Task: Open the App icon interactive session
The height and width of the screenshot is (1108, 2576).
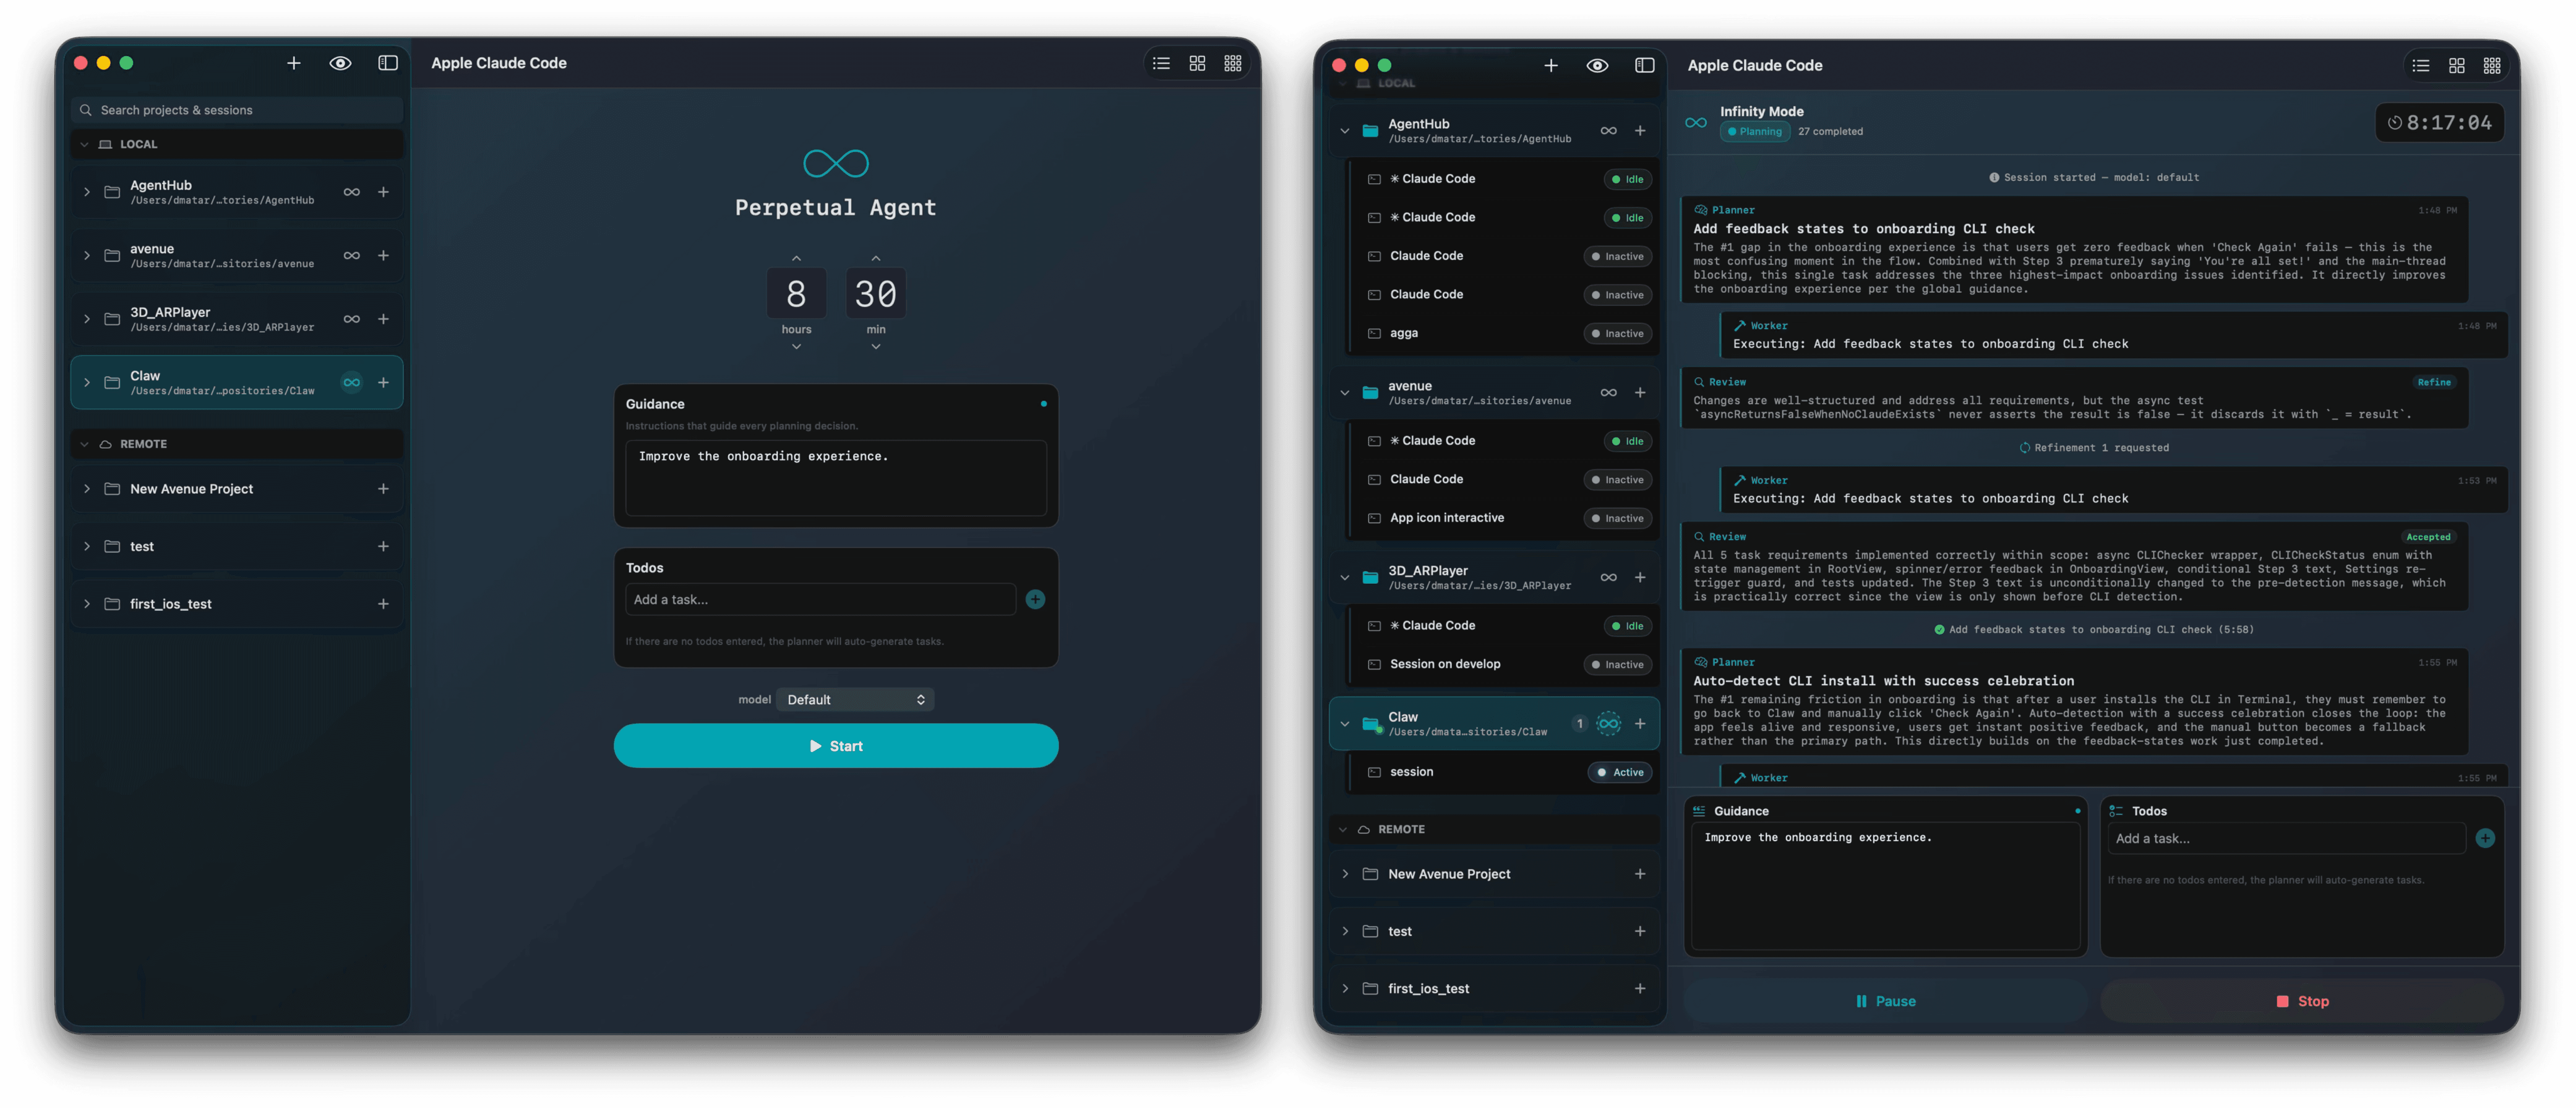Action: pyautogui.click(x=1446, y=518)
